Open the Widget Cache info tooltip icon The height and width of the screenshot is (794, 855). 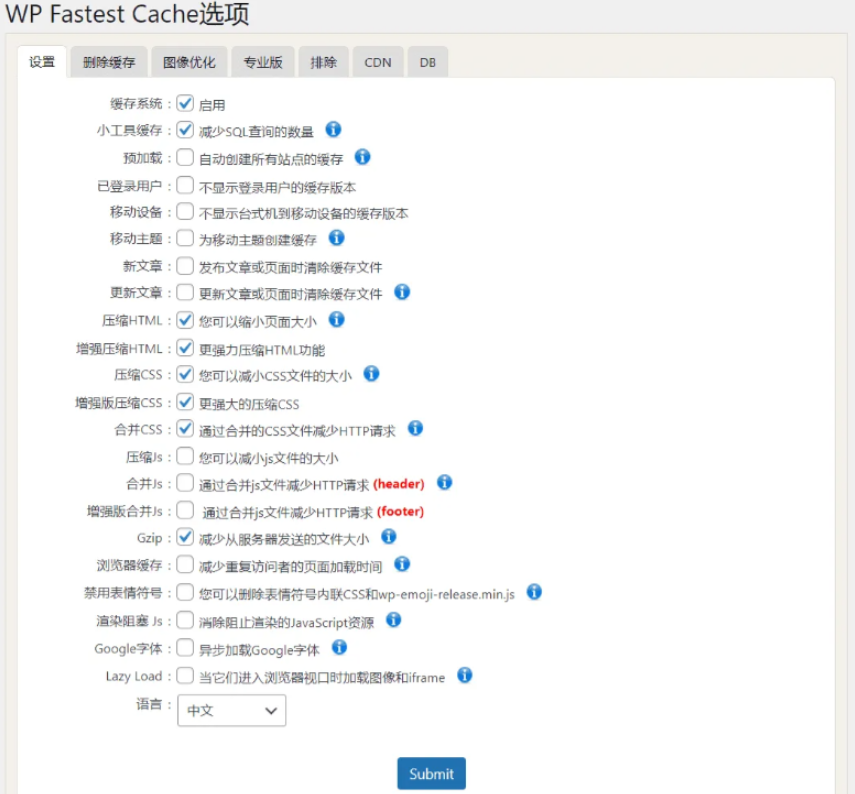[333, 131]
